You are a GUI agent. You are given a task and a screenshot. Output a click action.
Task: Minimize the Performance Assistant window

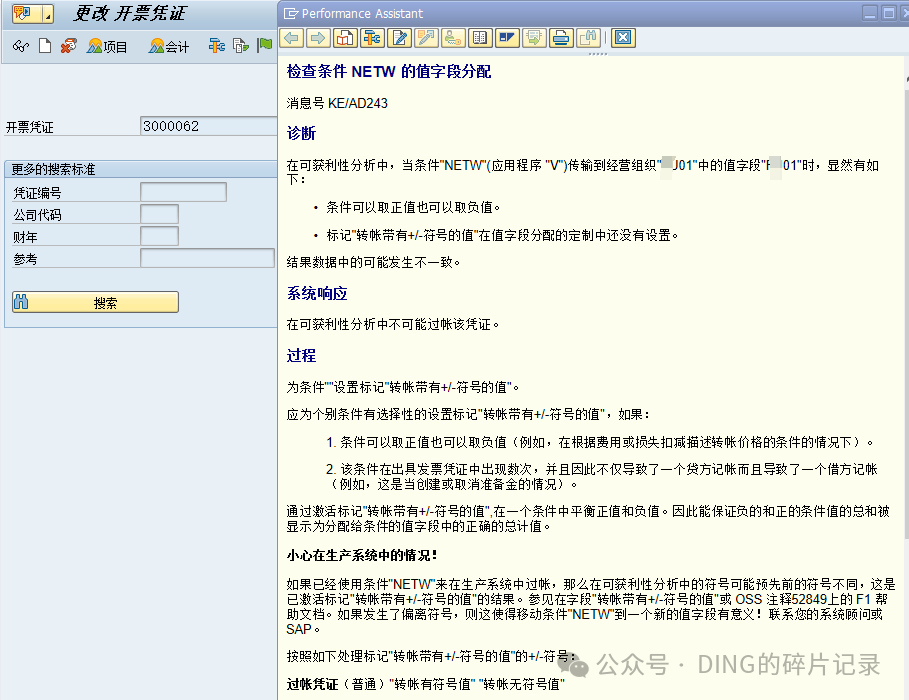(870, 13)
